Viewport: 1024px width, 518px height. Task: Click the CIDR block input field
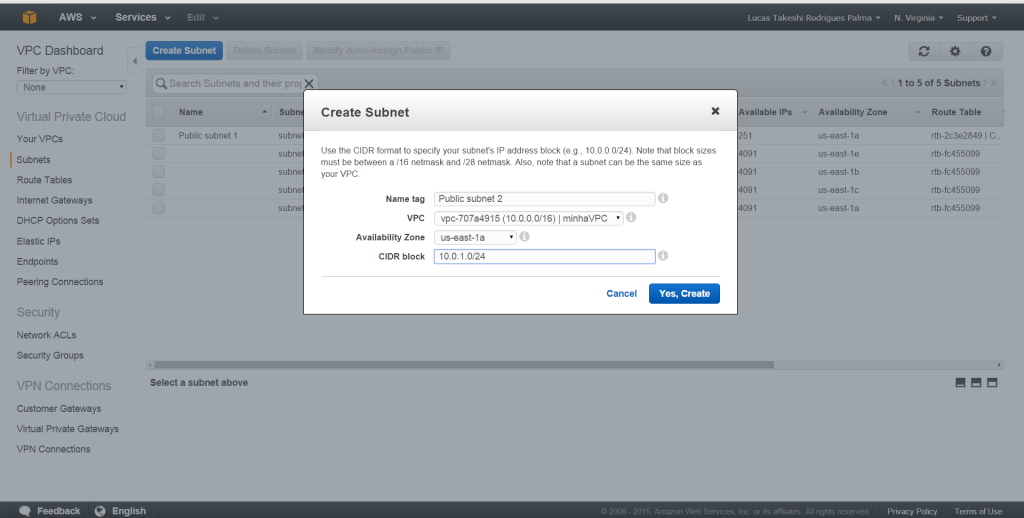545,257
